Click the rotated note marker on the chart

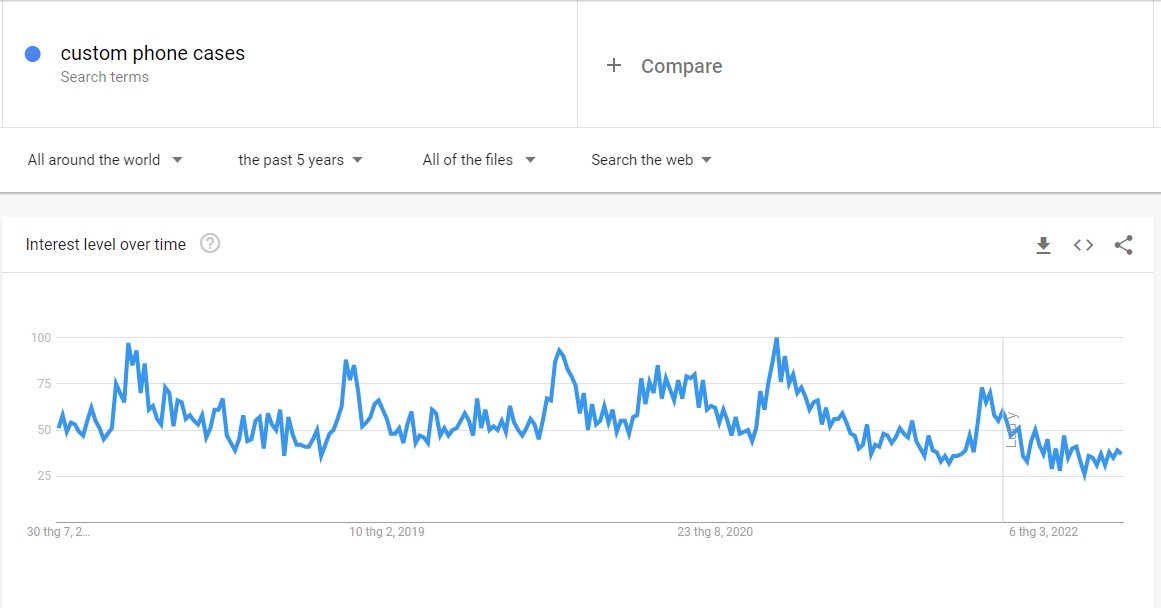[x=1012, y=430]
